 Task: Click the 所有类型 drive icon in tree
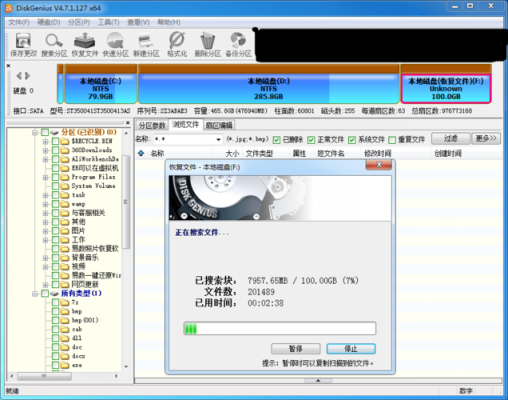pyautogui.click(x=54, y=293)
